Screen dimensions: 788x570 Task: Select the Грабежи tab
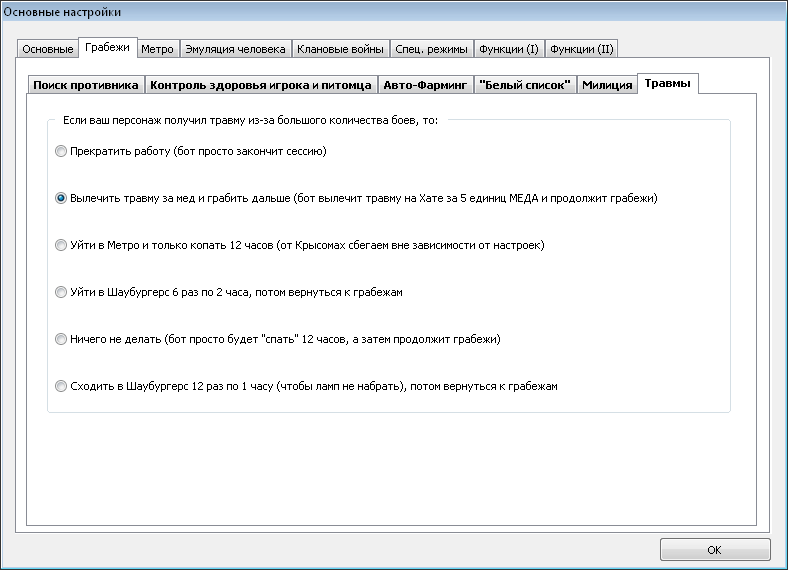108,48
